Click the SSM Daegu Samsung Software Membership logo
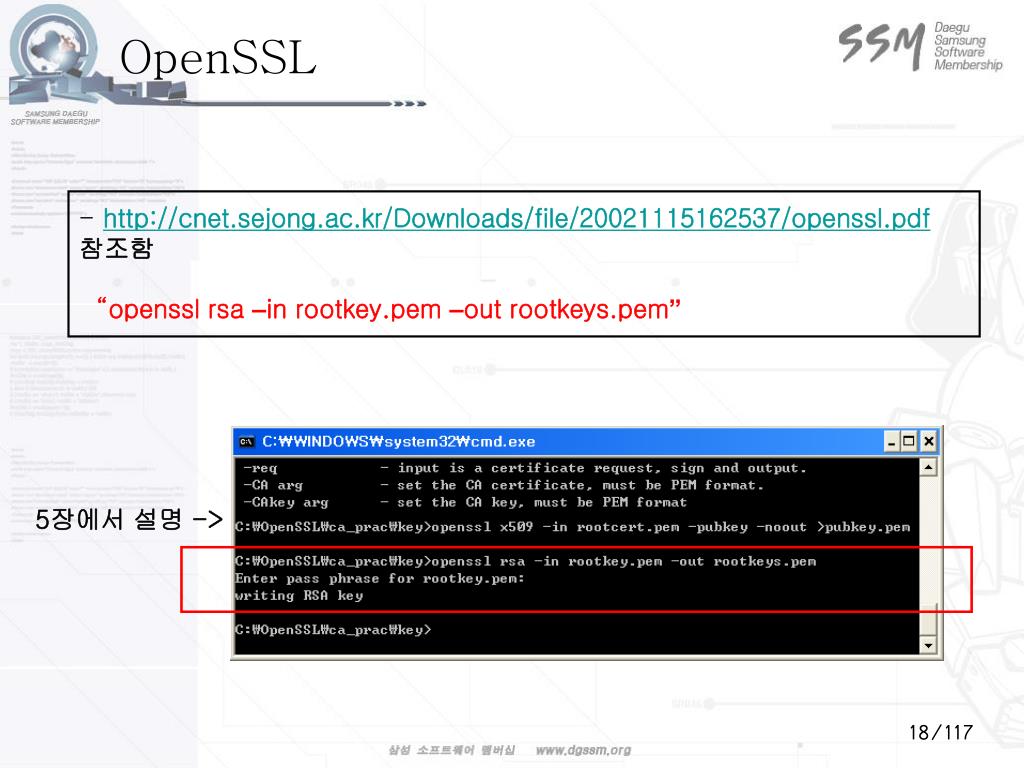The height and width of the screenshot is (768, 1024). click(921, 46)
